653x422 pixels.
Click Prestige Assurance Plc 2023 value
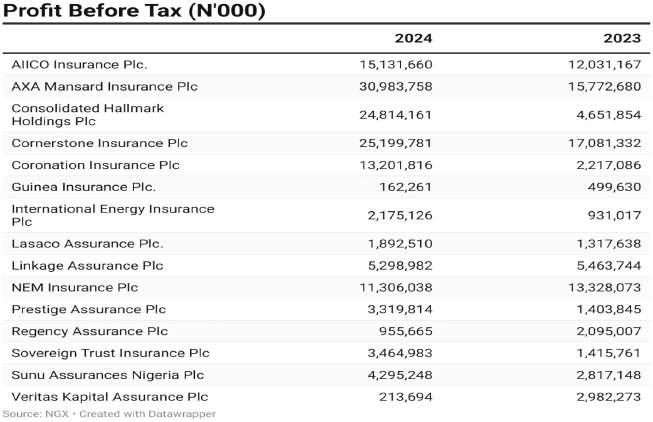tap(608, 310)
